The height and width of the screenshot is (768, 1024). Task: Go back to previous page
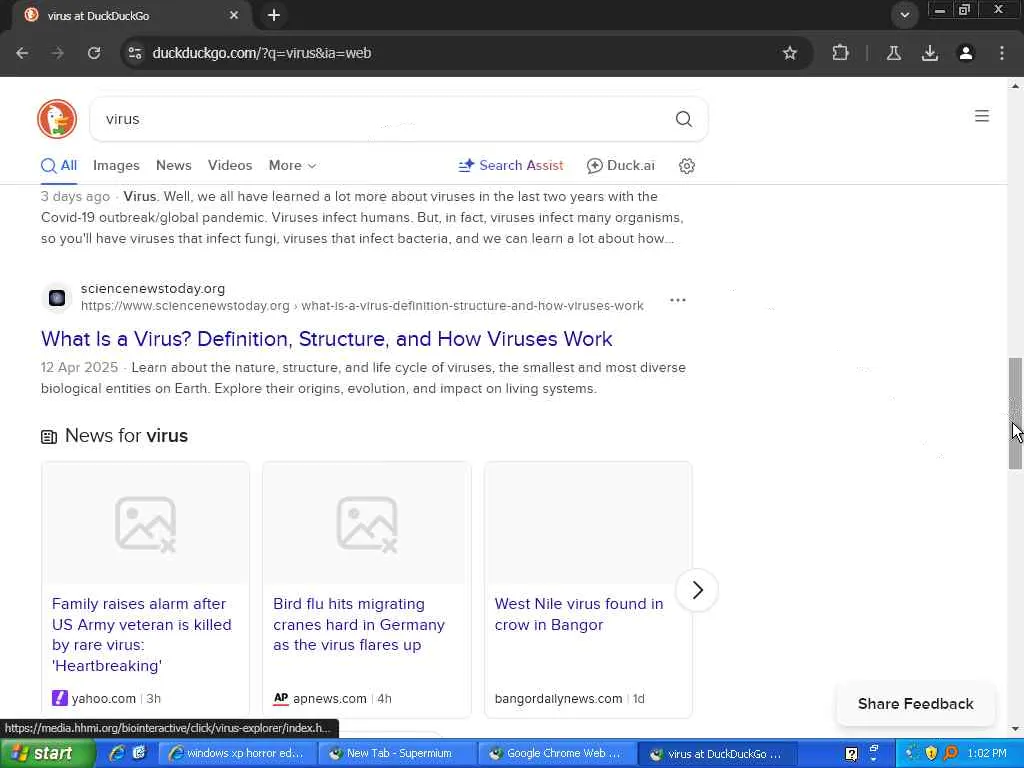tap(22, 53)
